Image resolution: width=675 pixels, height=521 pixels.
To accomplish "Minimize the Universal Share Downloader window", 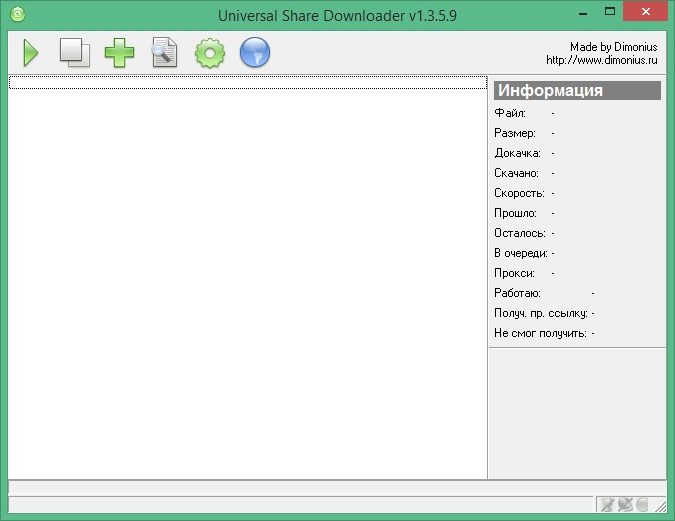I will pos(583,12).
